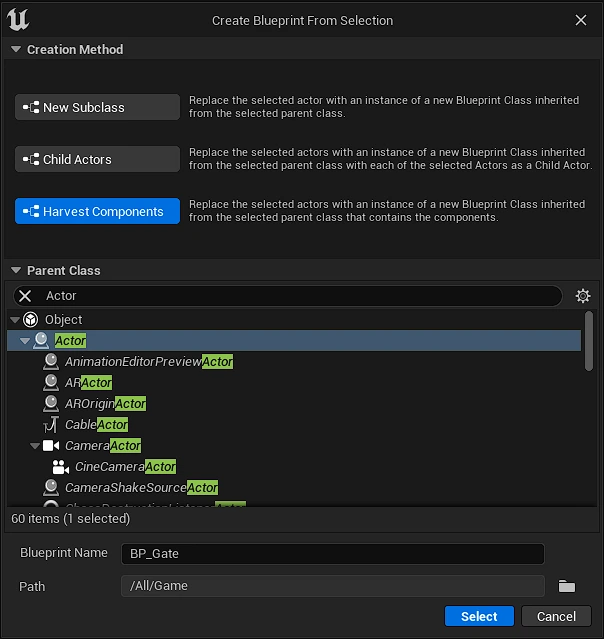604x639 pixels.
Task: Open class filter settings gear
Action: click(583, 296)
